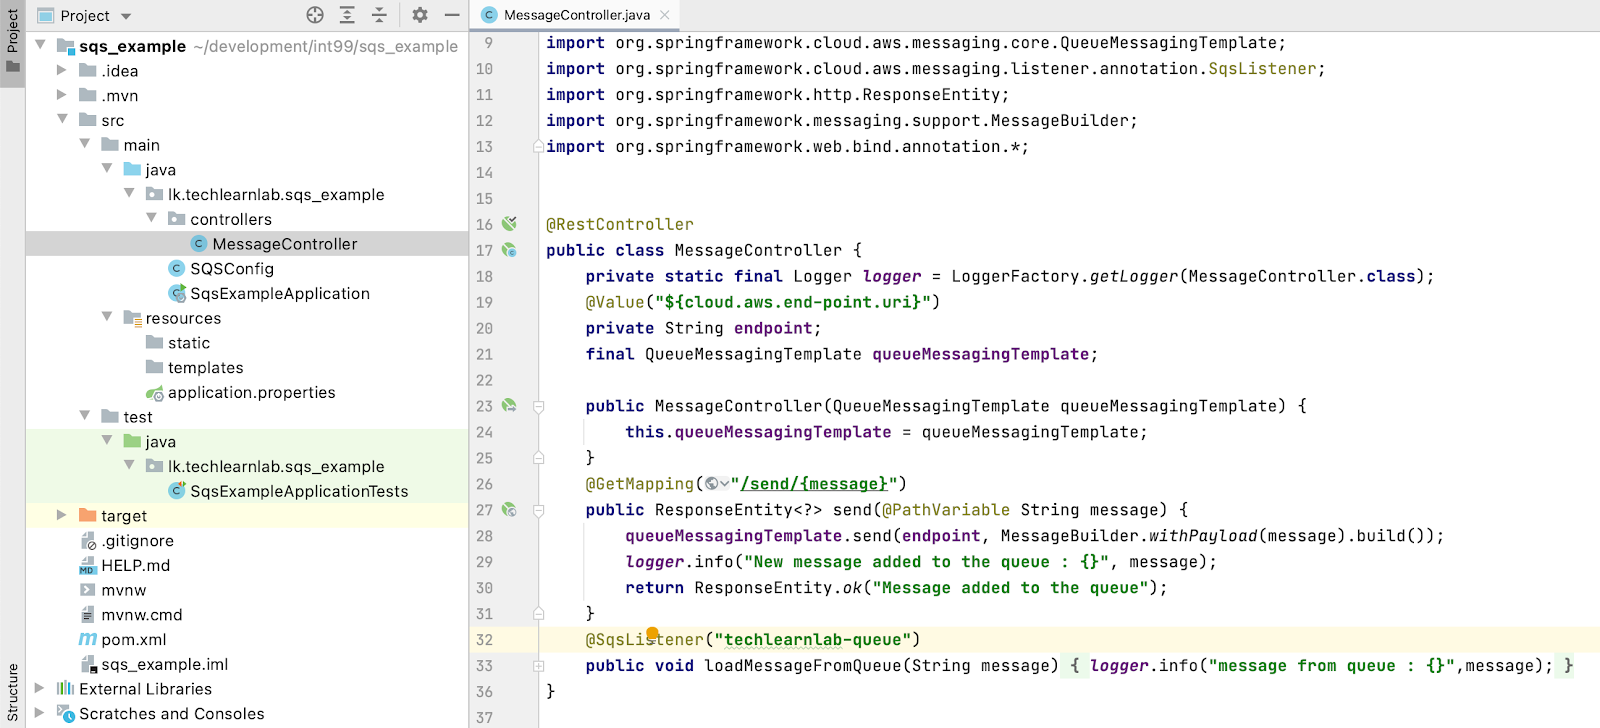Click on line number 32 in gutter
This screenshot has width=1600, height=728.
pyautogui.click(x=484, y=640)
